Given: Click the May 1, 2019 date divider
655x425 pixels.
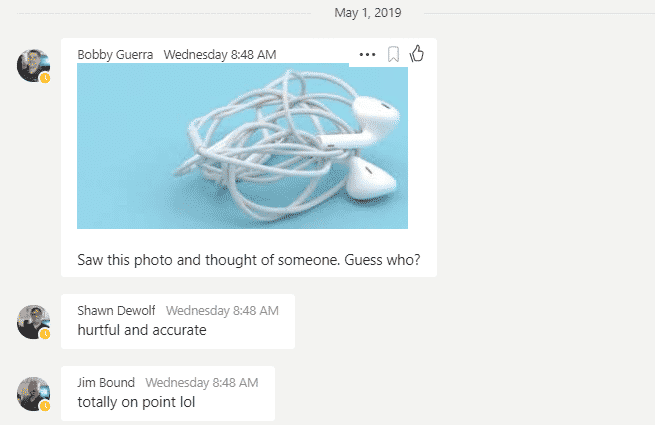Looking at the screenshot, I should [x=368, y=13].
